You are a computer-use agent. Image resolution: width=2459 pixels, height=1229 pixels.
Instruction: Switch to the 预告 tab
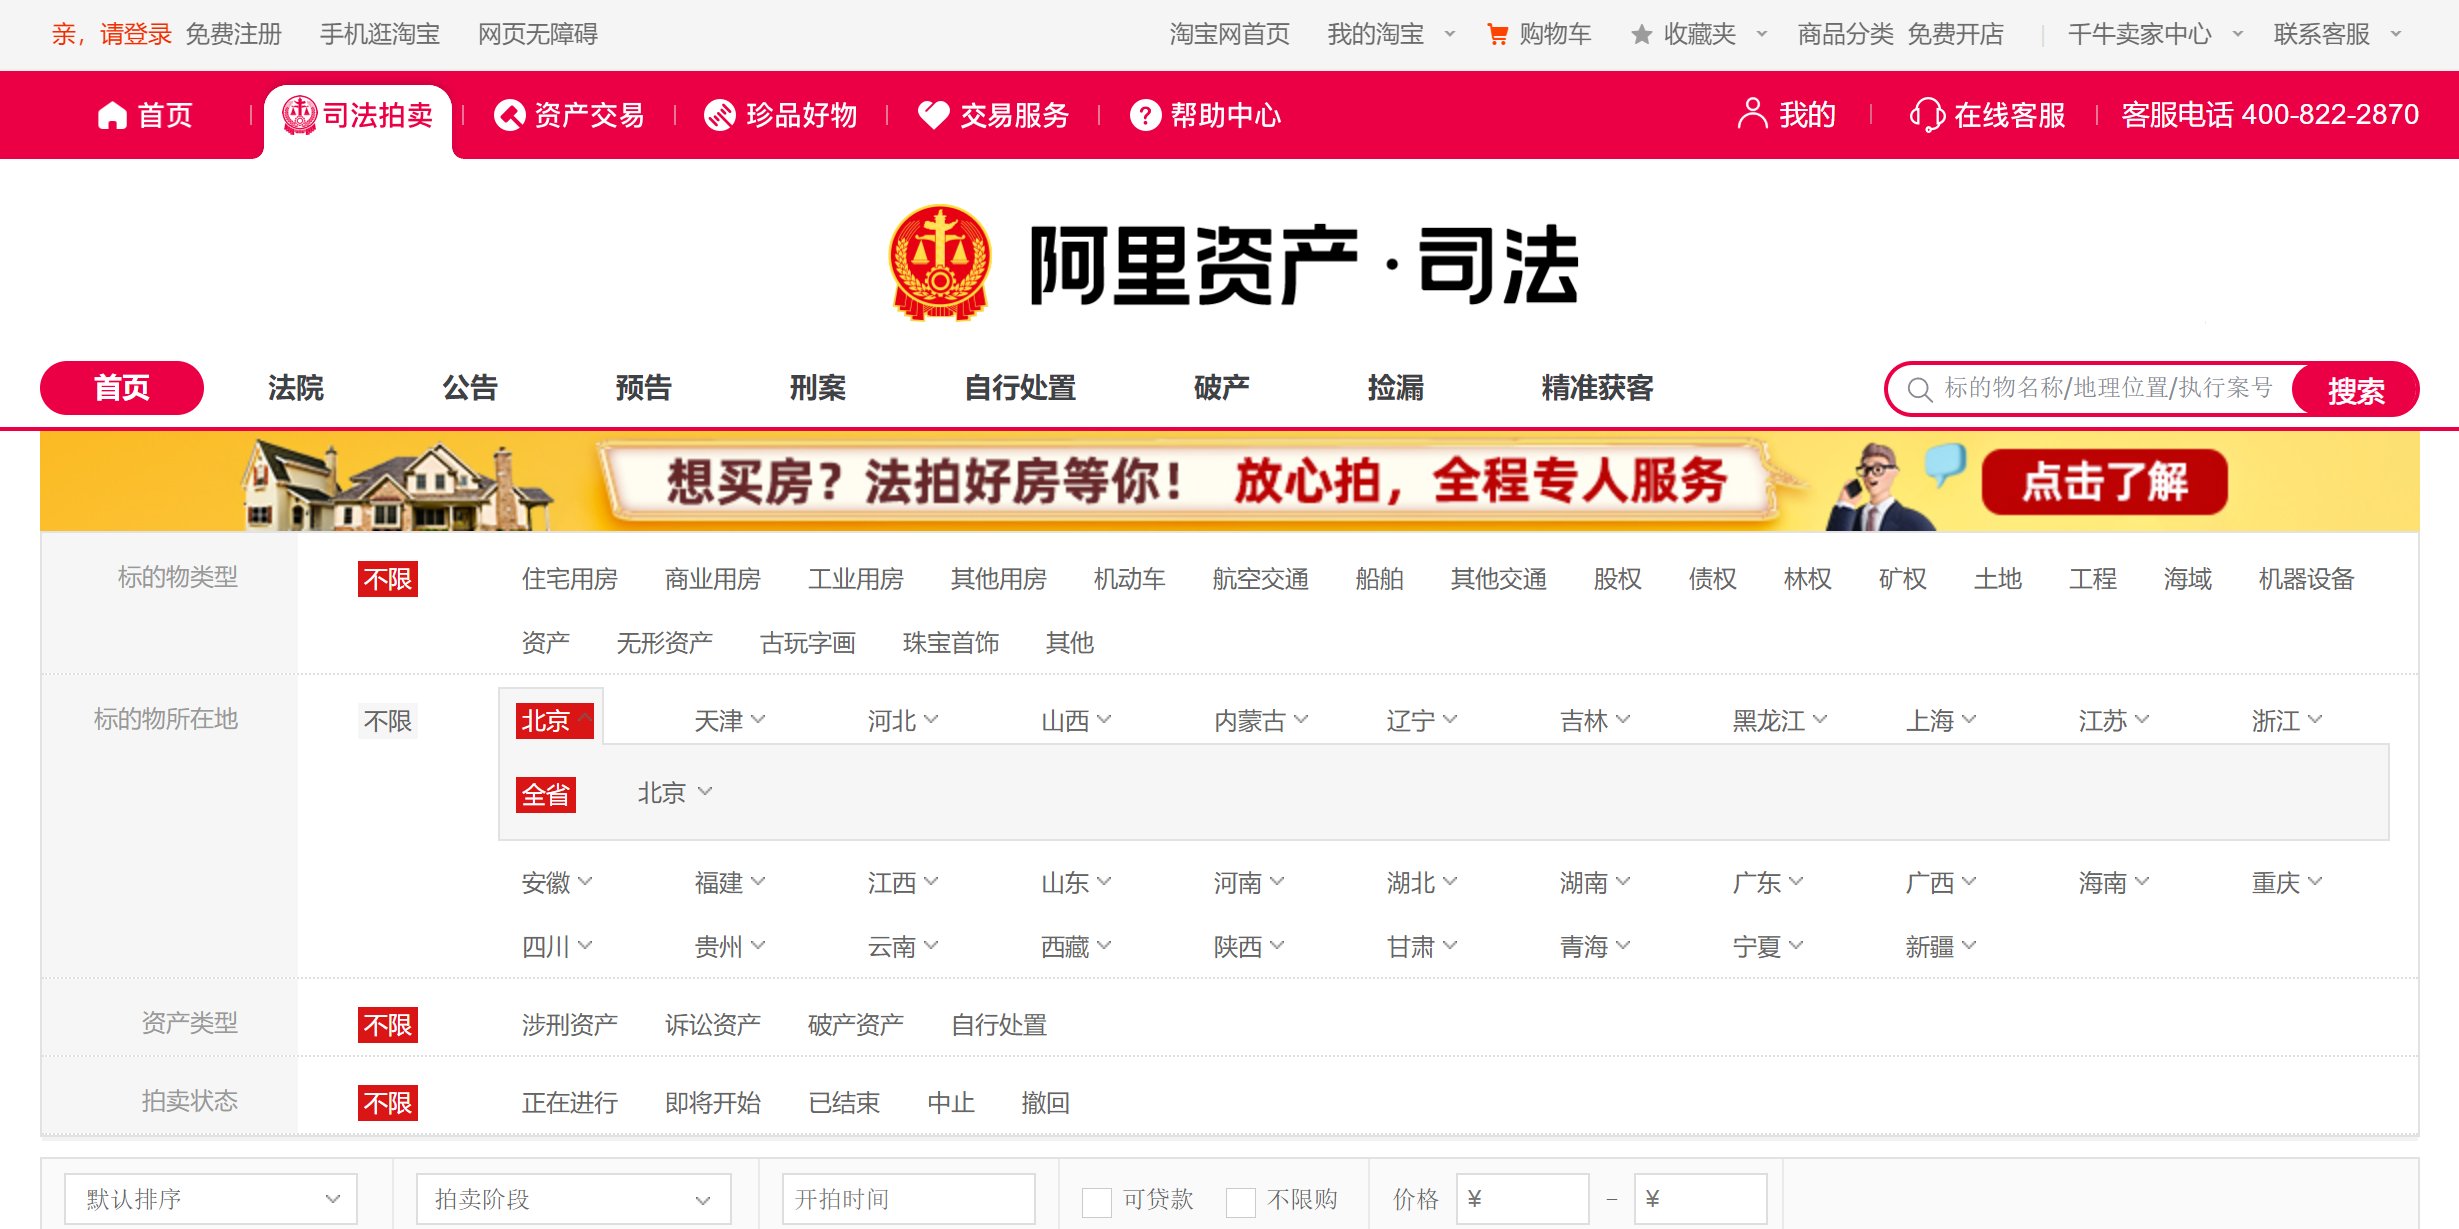pyautogui.click(x=644, y=388)
